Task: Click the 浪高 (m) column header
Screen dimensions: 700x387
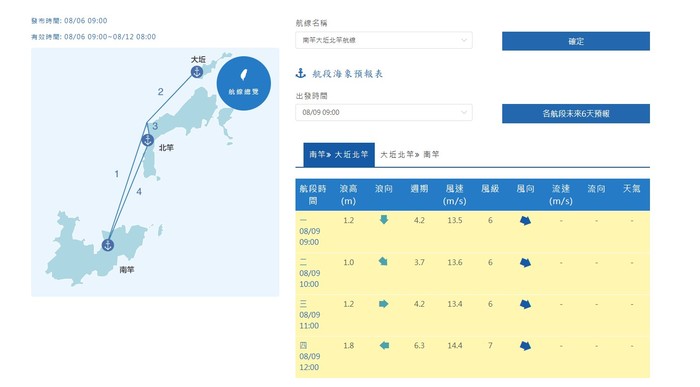Action: (x=348, y=195)
